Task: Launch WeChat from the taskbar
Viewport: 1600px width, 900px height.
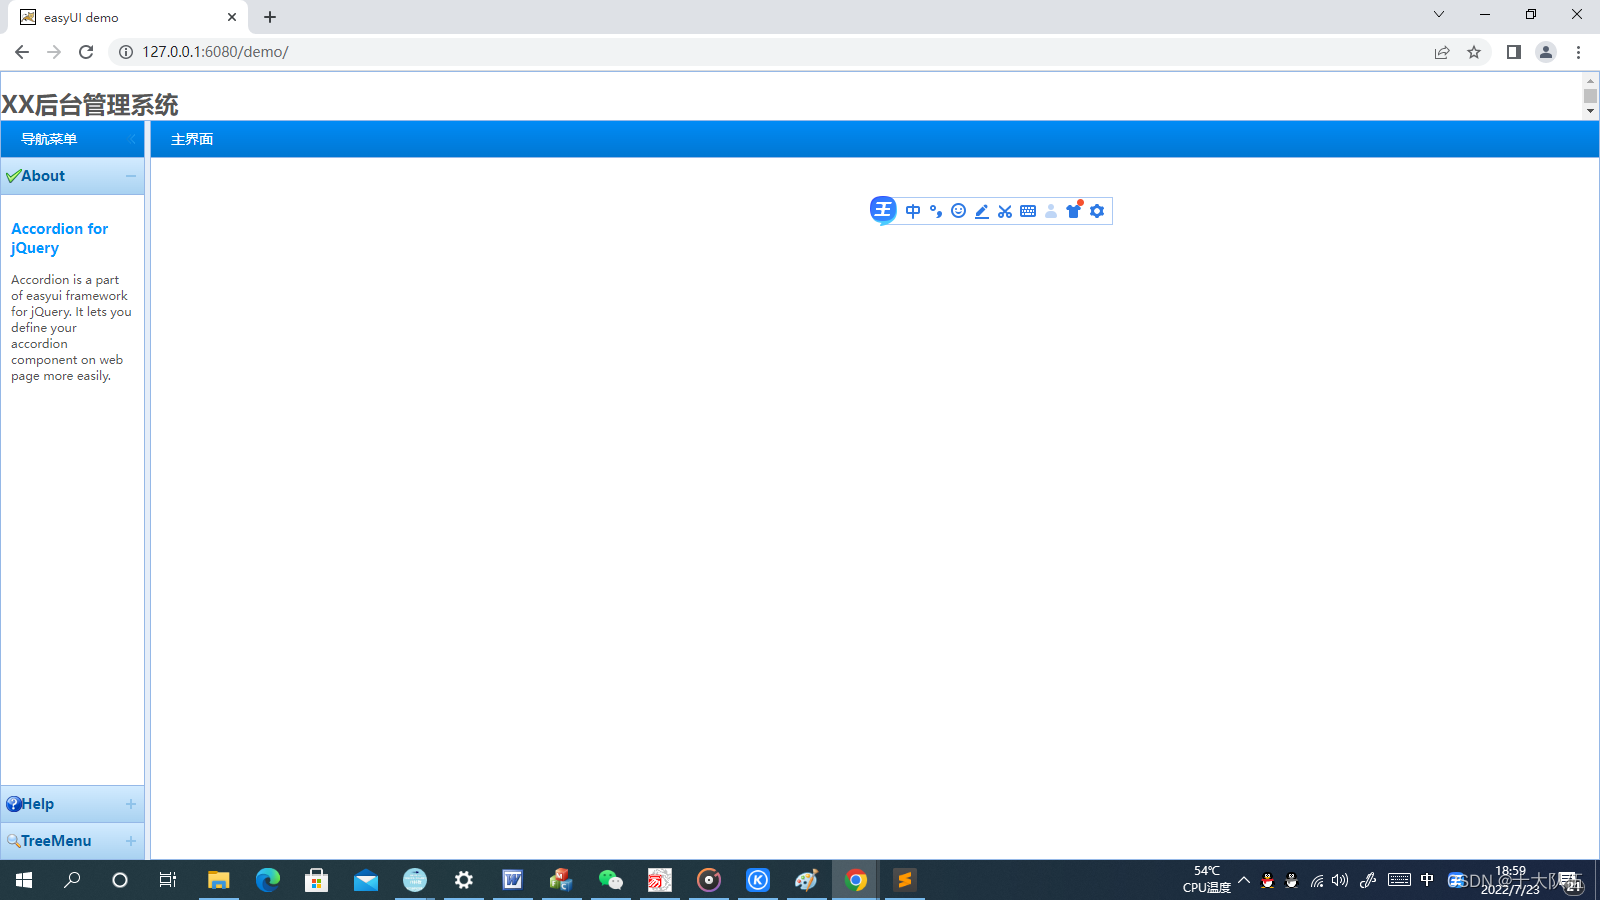Action: [611, 880]
